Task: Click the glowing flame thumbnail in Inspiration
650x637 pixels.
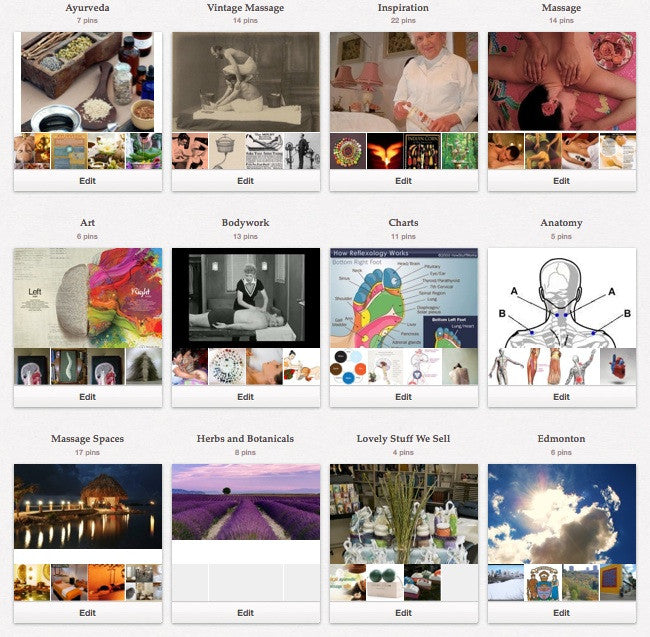Action: click(385, 150)
